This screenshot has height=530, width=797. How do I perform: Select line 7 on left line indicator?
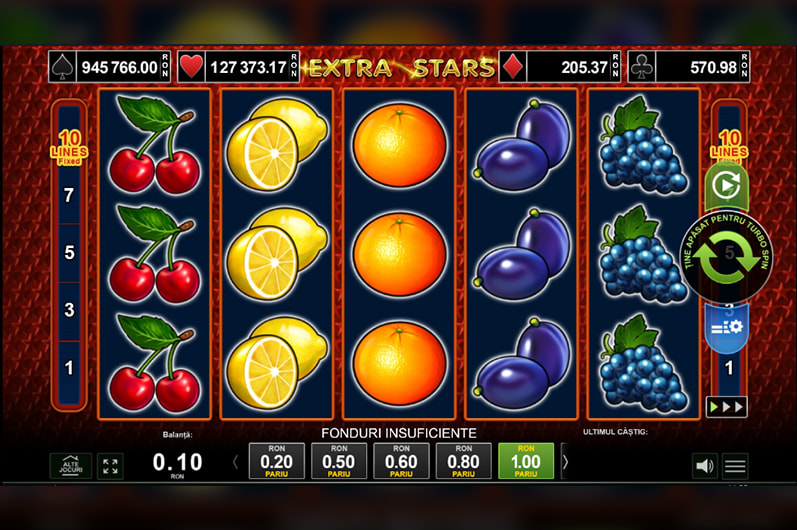[x=69, y=195]
